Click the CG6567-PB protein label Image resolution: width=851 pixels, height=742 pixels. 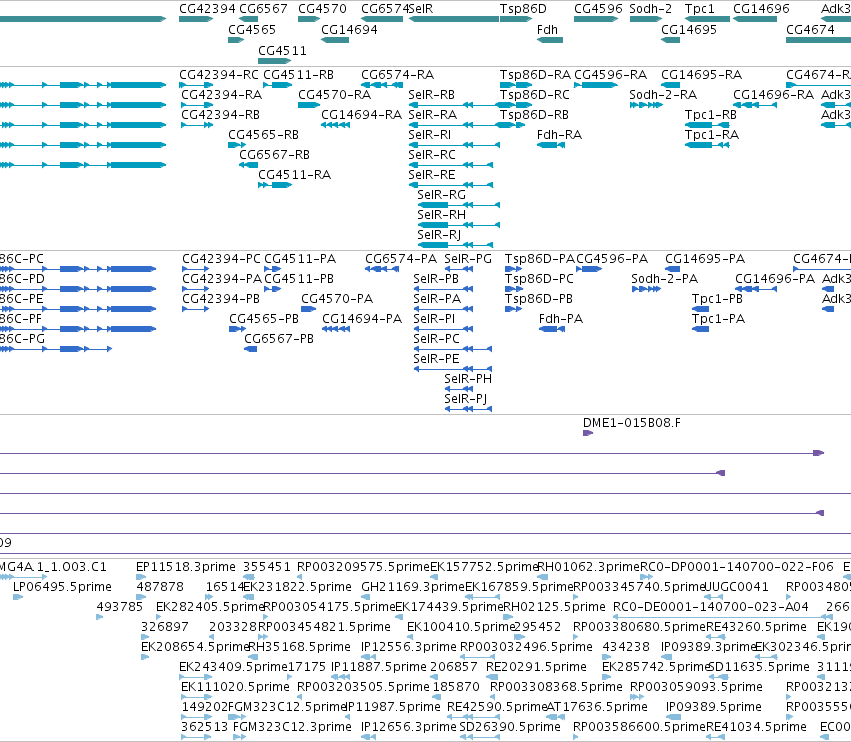(279, 339)
